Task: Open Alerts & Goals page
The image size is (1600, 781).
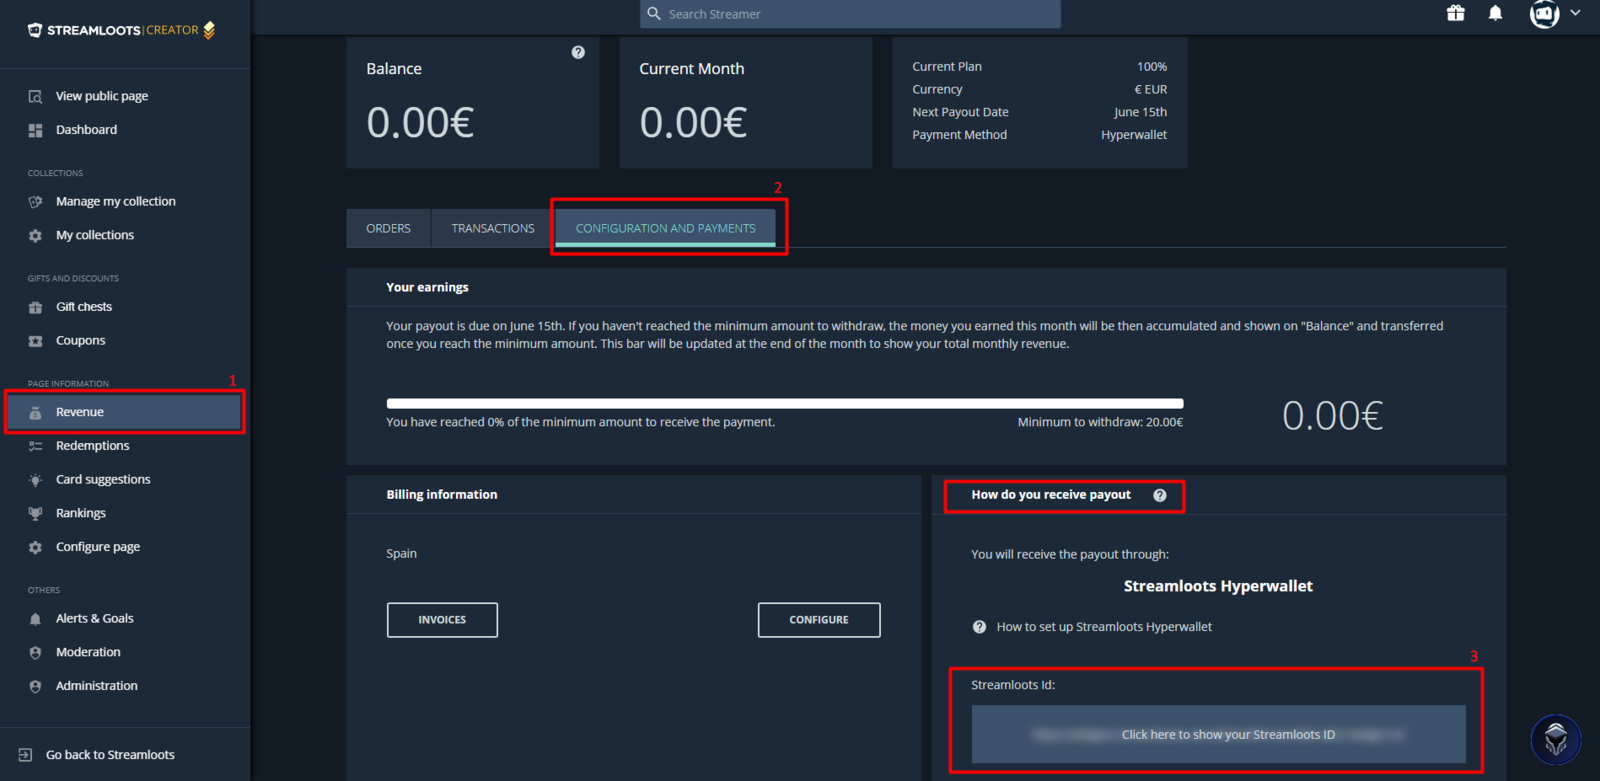Action: [x=95, y=618]
